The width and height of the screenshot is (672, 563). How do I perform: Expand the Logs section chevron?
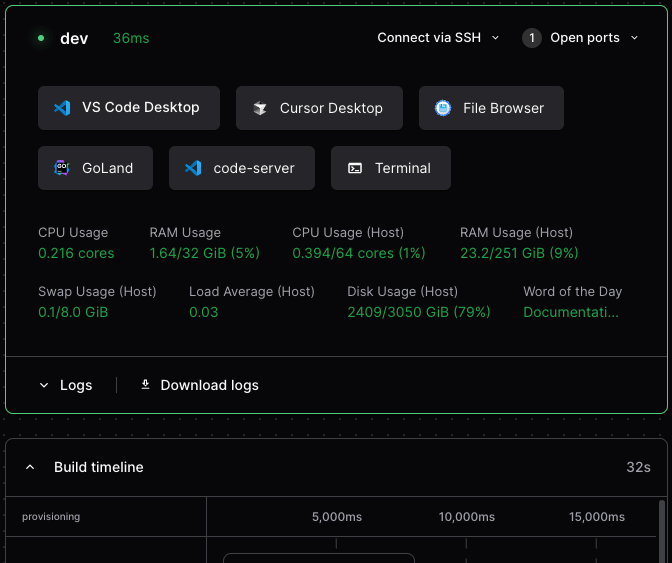click(44, 385)
